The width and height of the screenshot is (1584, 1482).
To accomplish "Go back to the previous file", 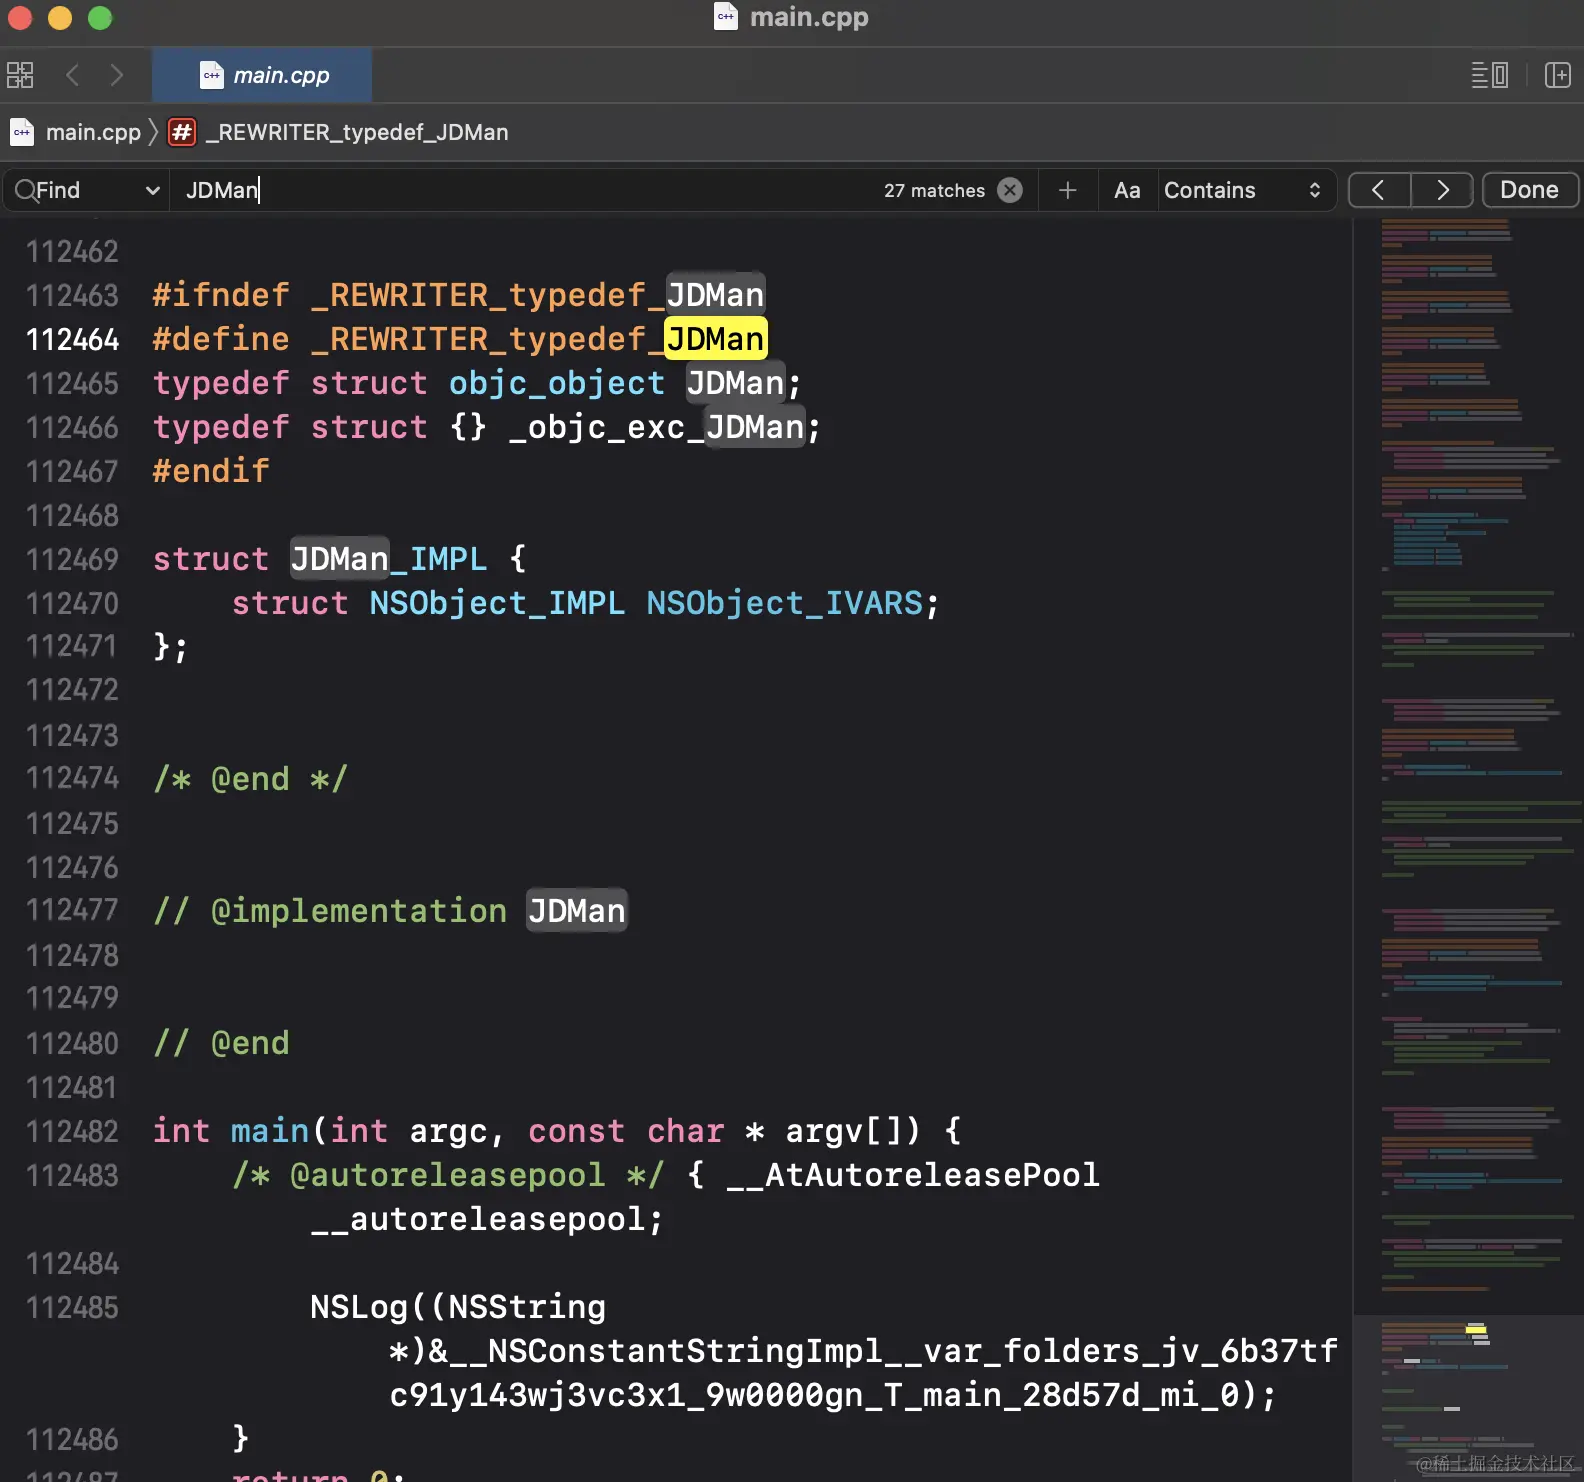I will tap(72, 75).
